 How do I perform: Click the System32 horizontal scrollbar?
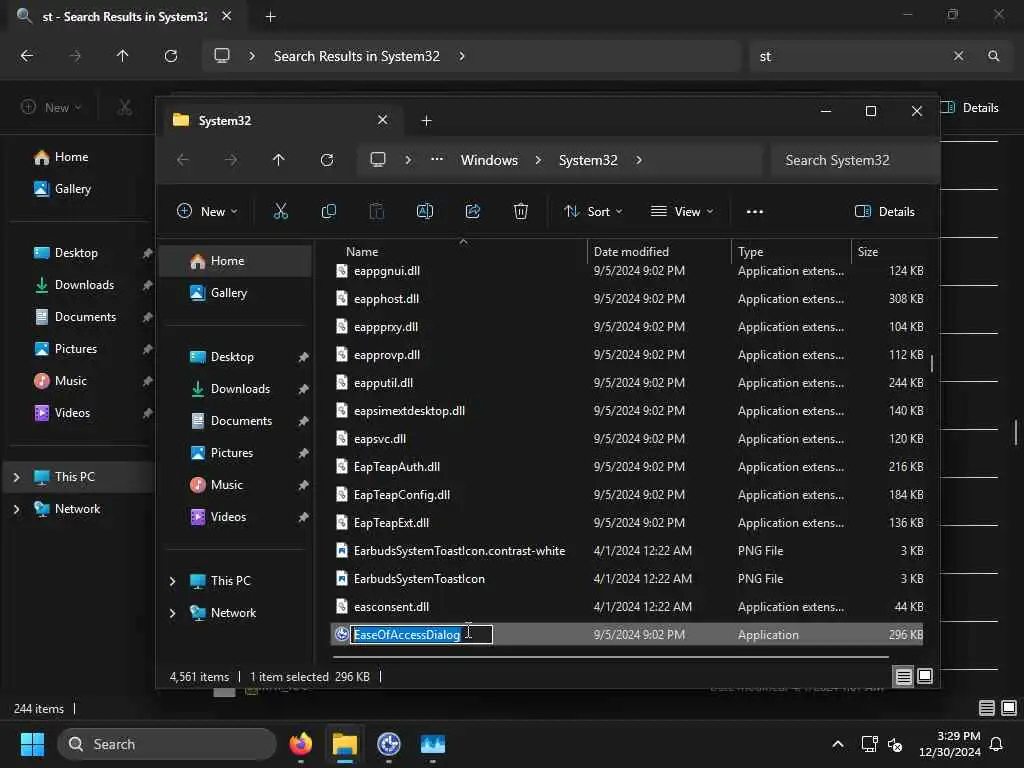pyautogui.click(x=611, y=657)
